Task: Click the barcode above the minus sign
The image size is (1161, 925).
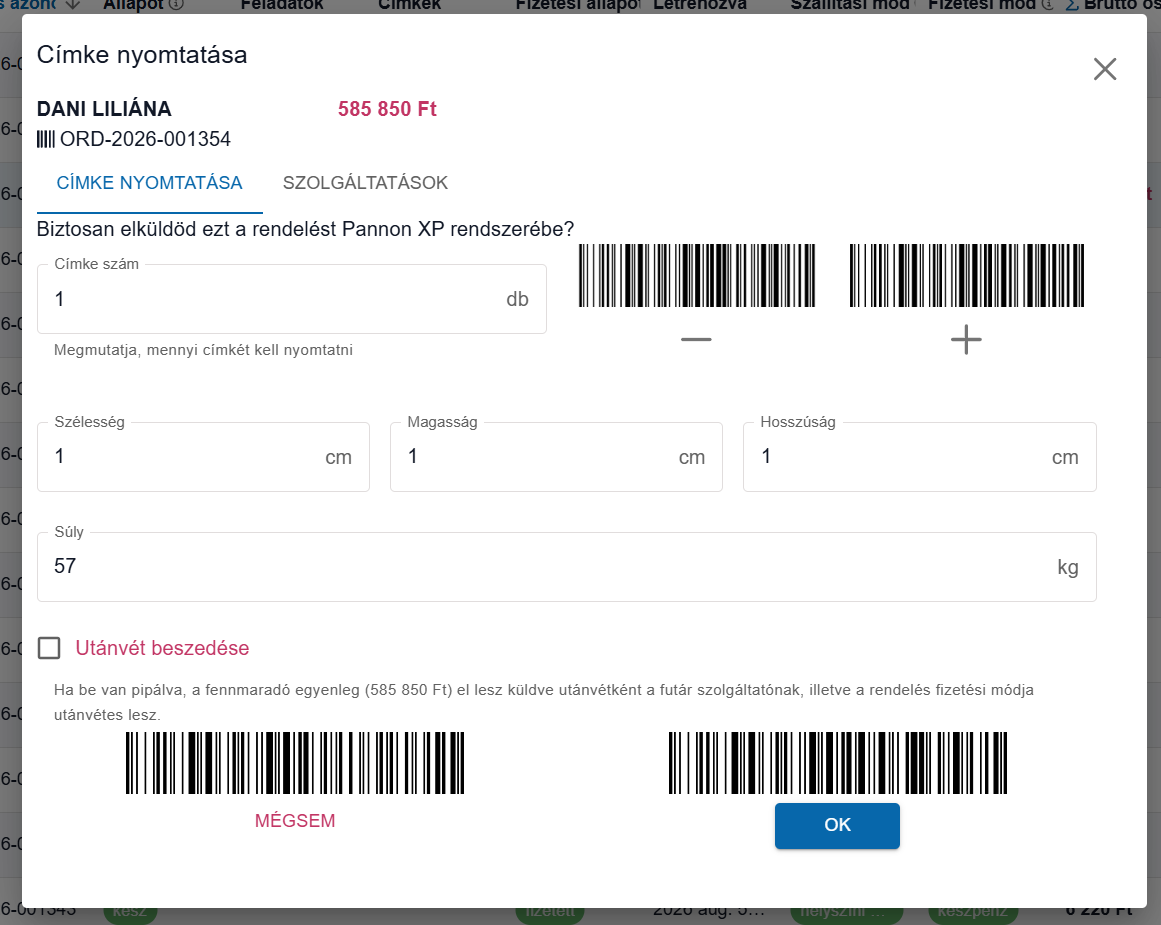Action: pyautogui.click(x=697, y=276)
